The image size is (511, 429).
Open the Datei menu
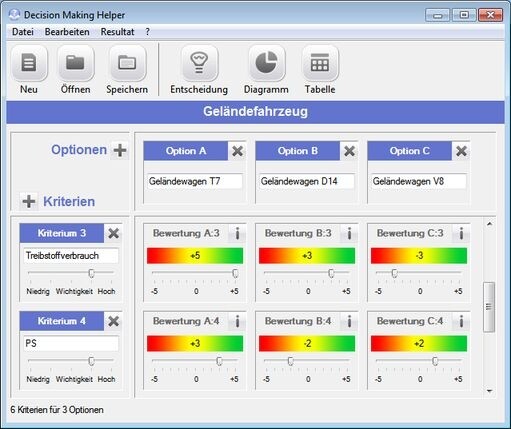click(23, 32)
